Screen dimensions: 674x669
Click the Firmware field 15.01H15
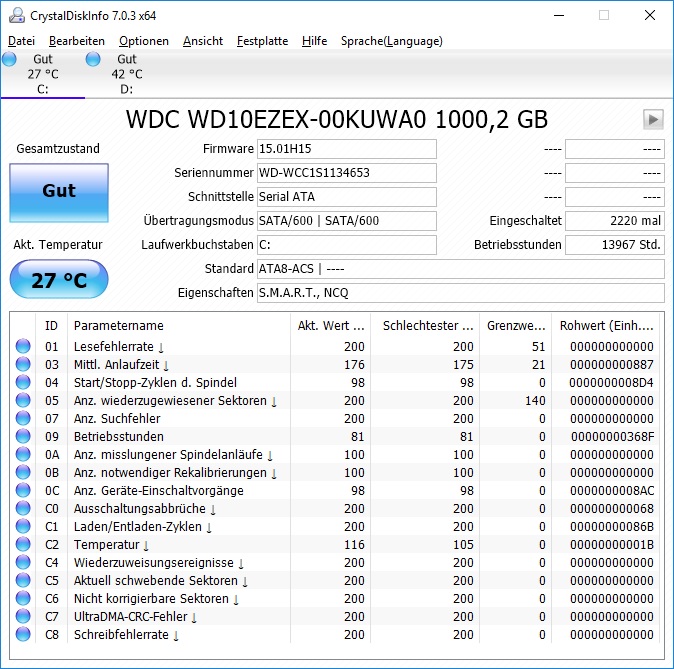coord(347,149)
